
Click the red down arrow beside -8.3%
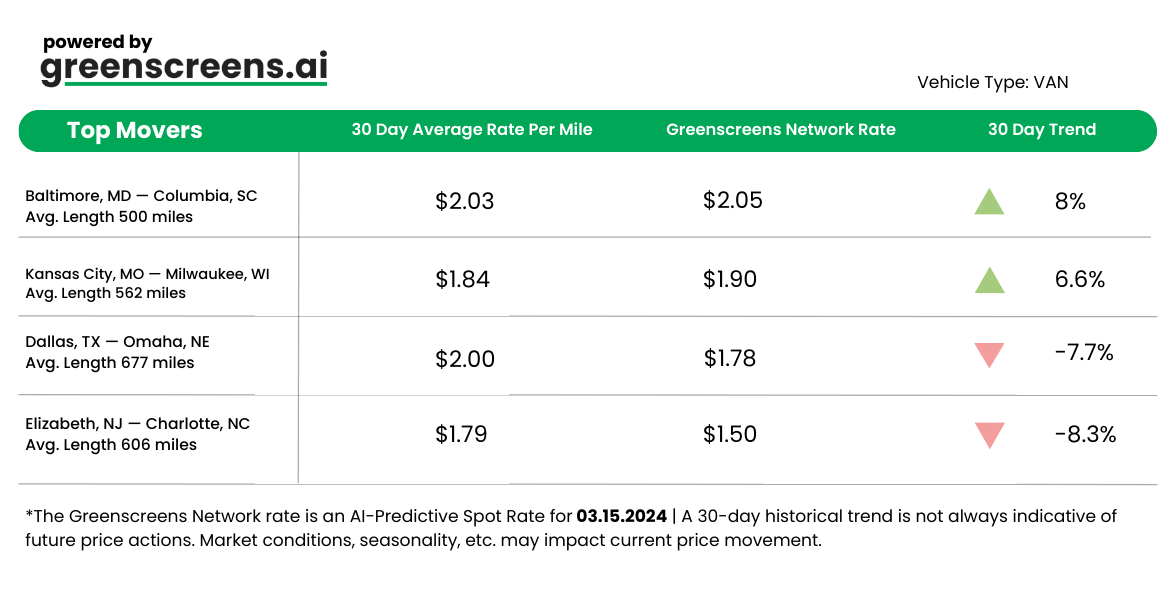click(989, 435)
